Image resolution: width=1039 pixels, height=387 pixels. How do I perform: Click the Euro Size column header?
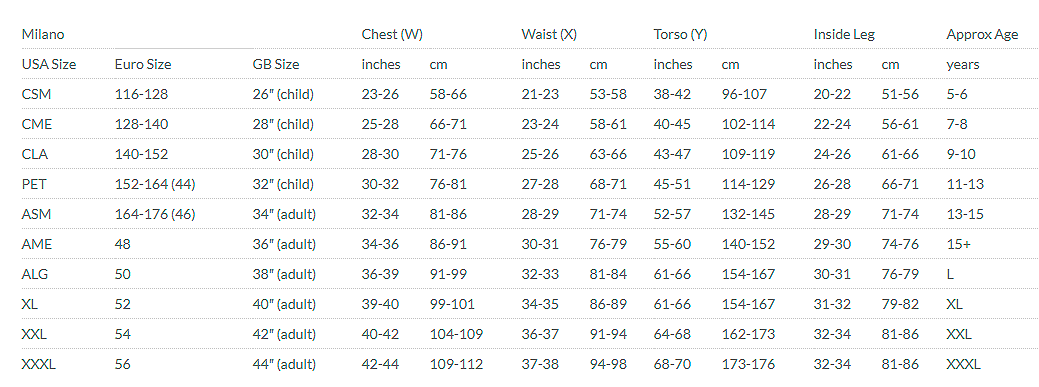click(x=143, y=64)
